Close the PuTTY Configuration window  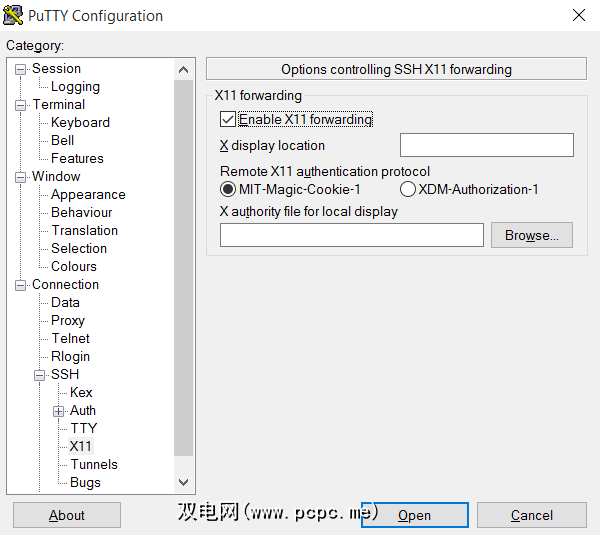tap(579, 15)
